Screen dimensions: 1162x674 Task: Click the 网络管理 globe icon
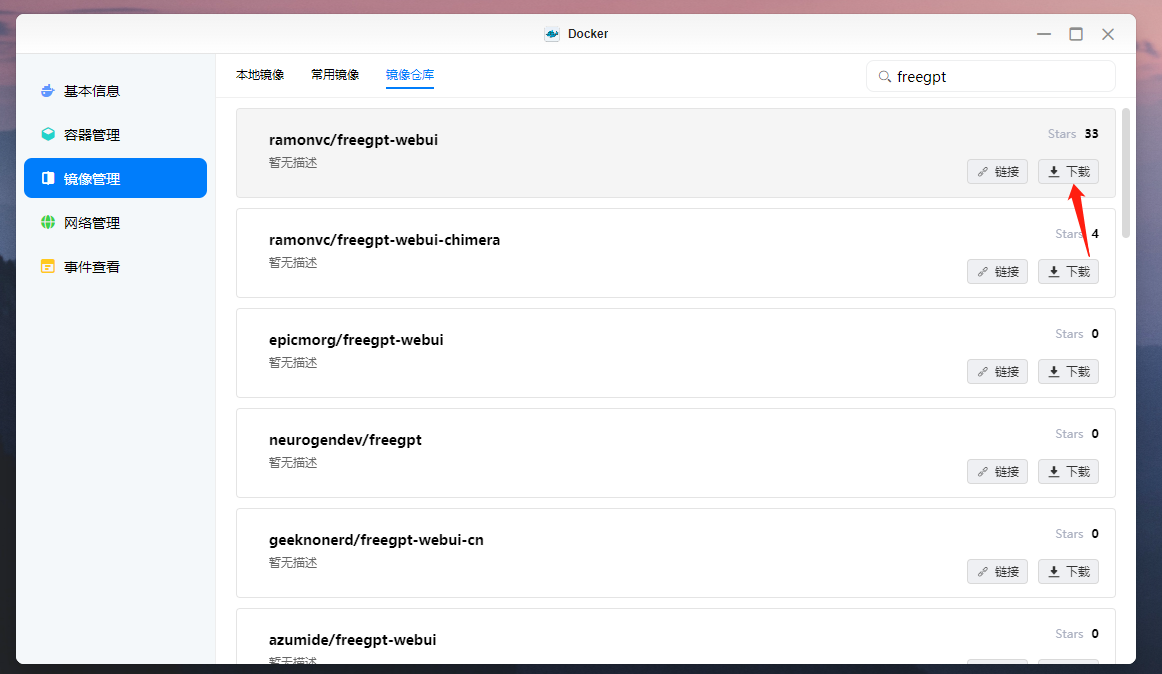pos(47,223)
